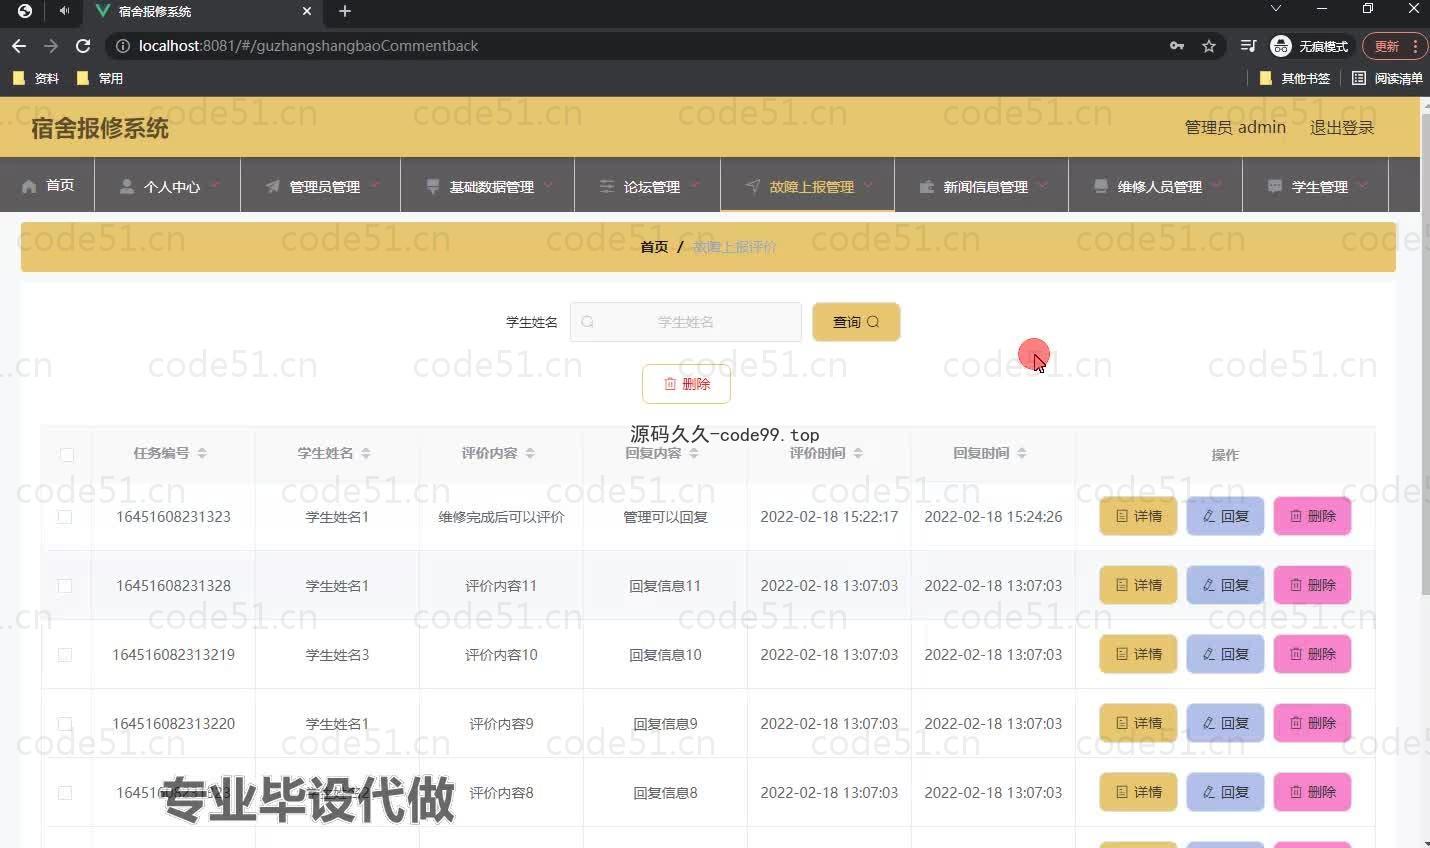The height and width of the screenshot is (848, 1430).
Task: Click 回复 for the 评价内容10 row
Action: coord(1225,654)
